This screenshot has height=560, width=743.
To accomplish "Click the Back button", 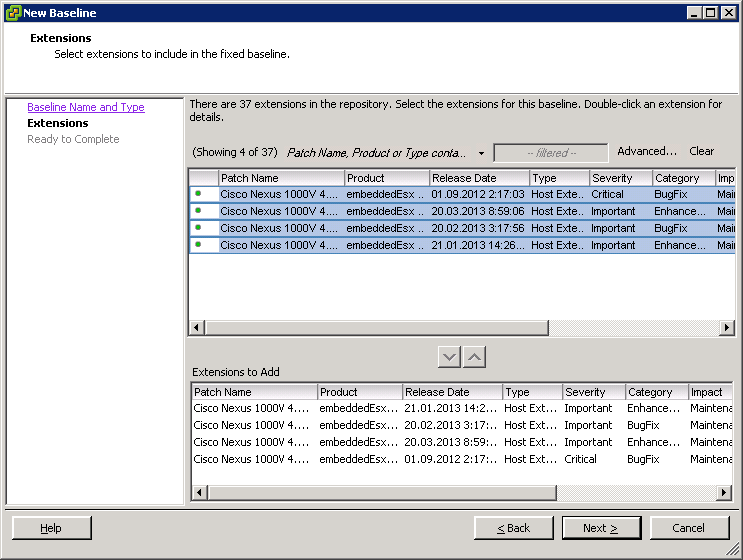I will pyautogui.click(x=514, y=528).
